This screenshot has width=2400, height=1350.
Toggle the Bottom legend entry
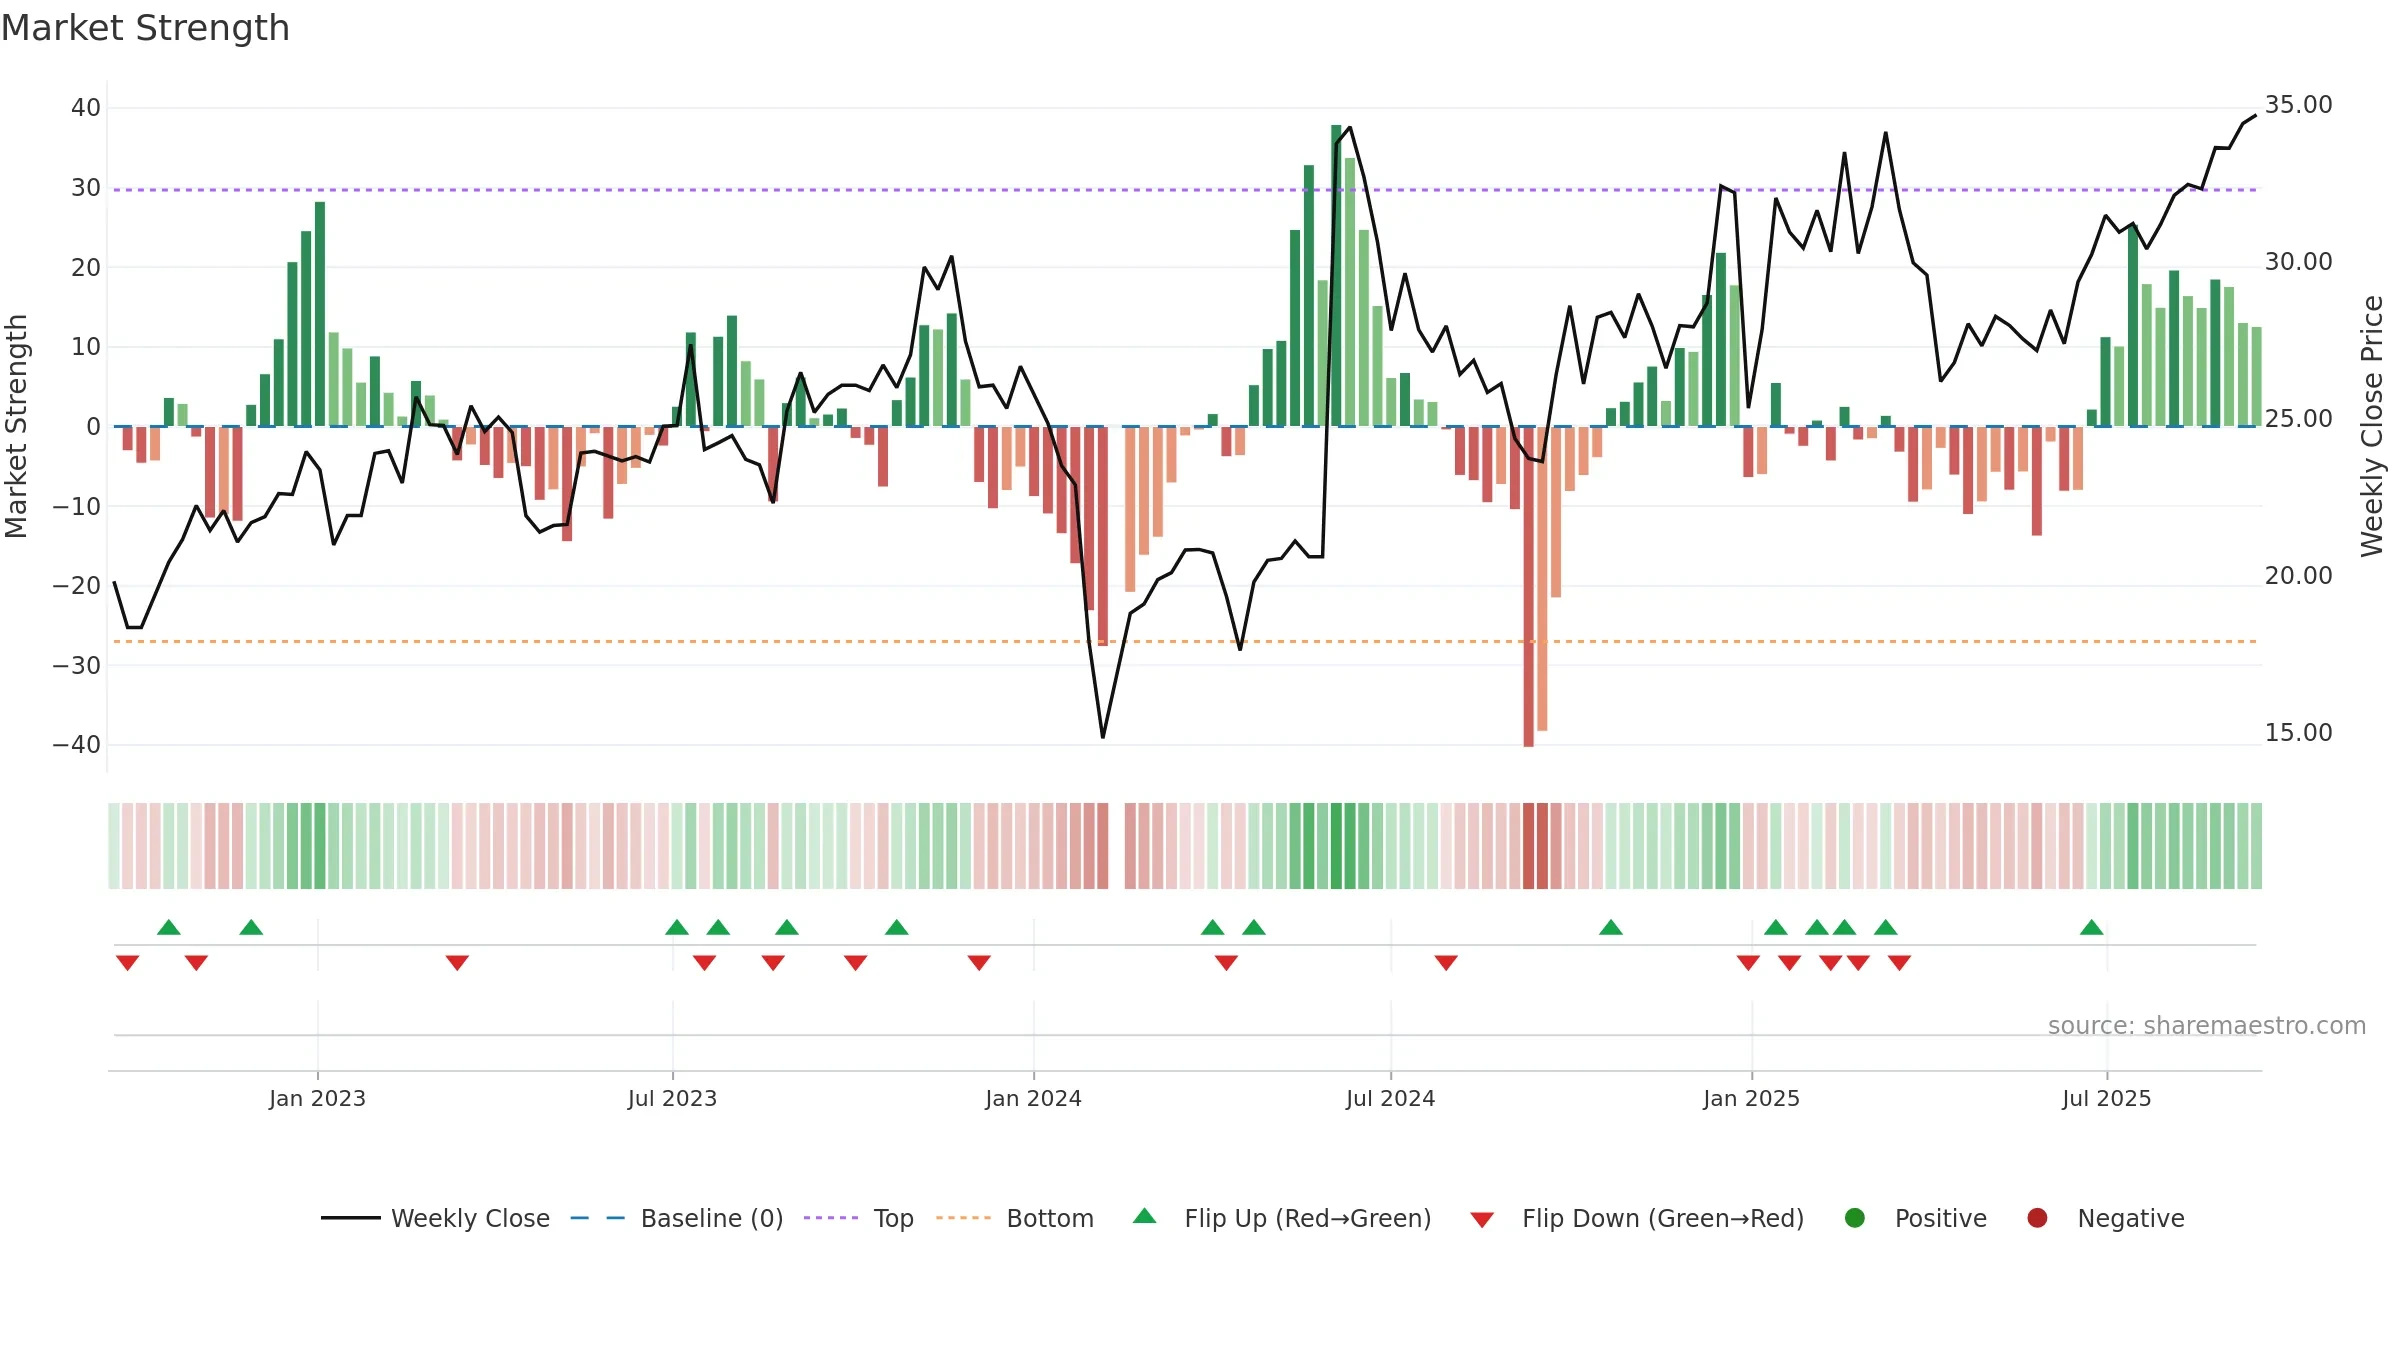pos(1015,1218)
